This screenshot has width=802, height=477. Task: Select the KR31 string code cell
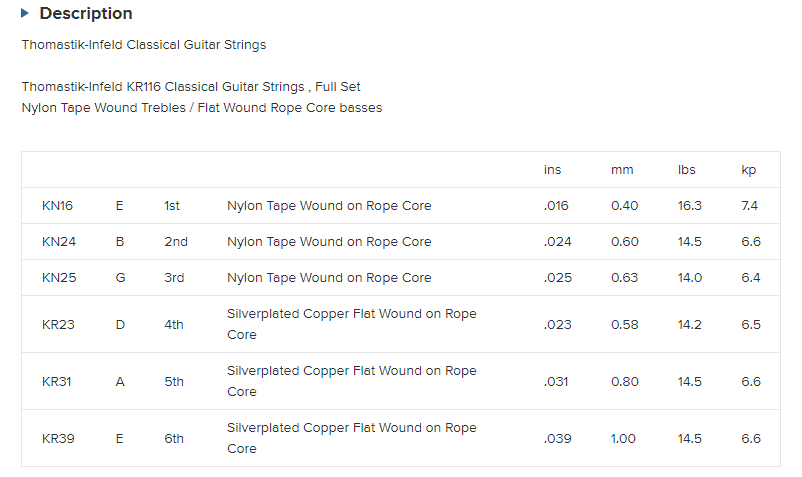point(57,381)
